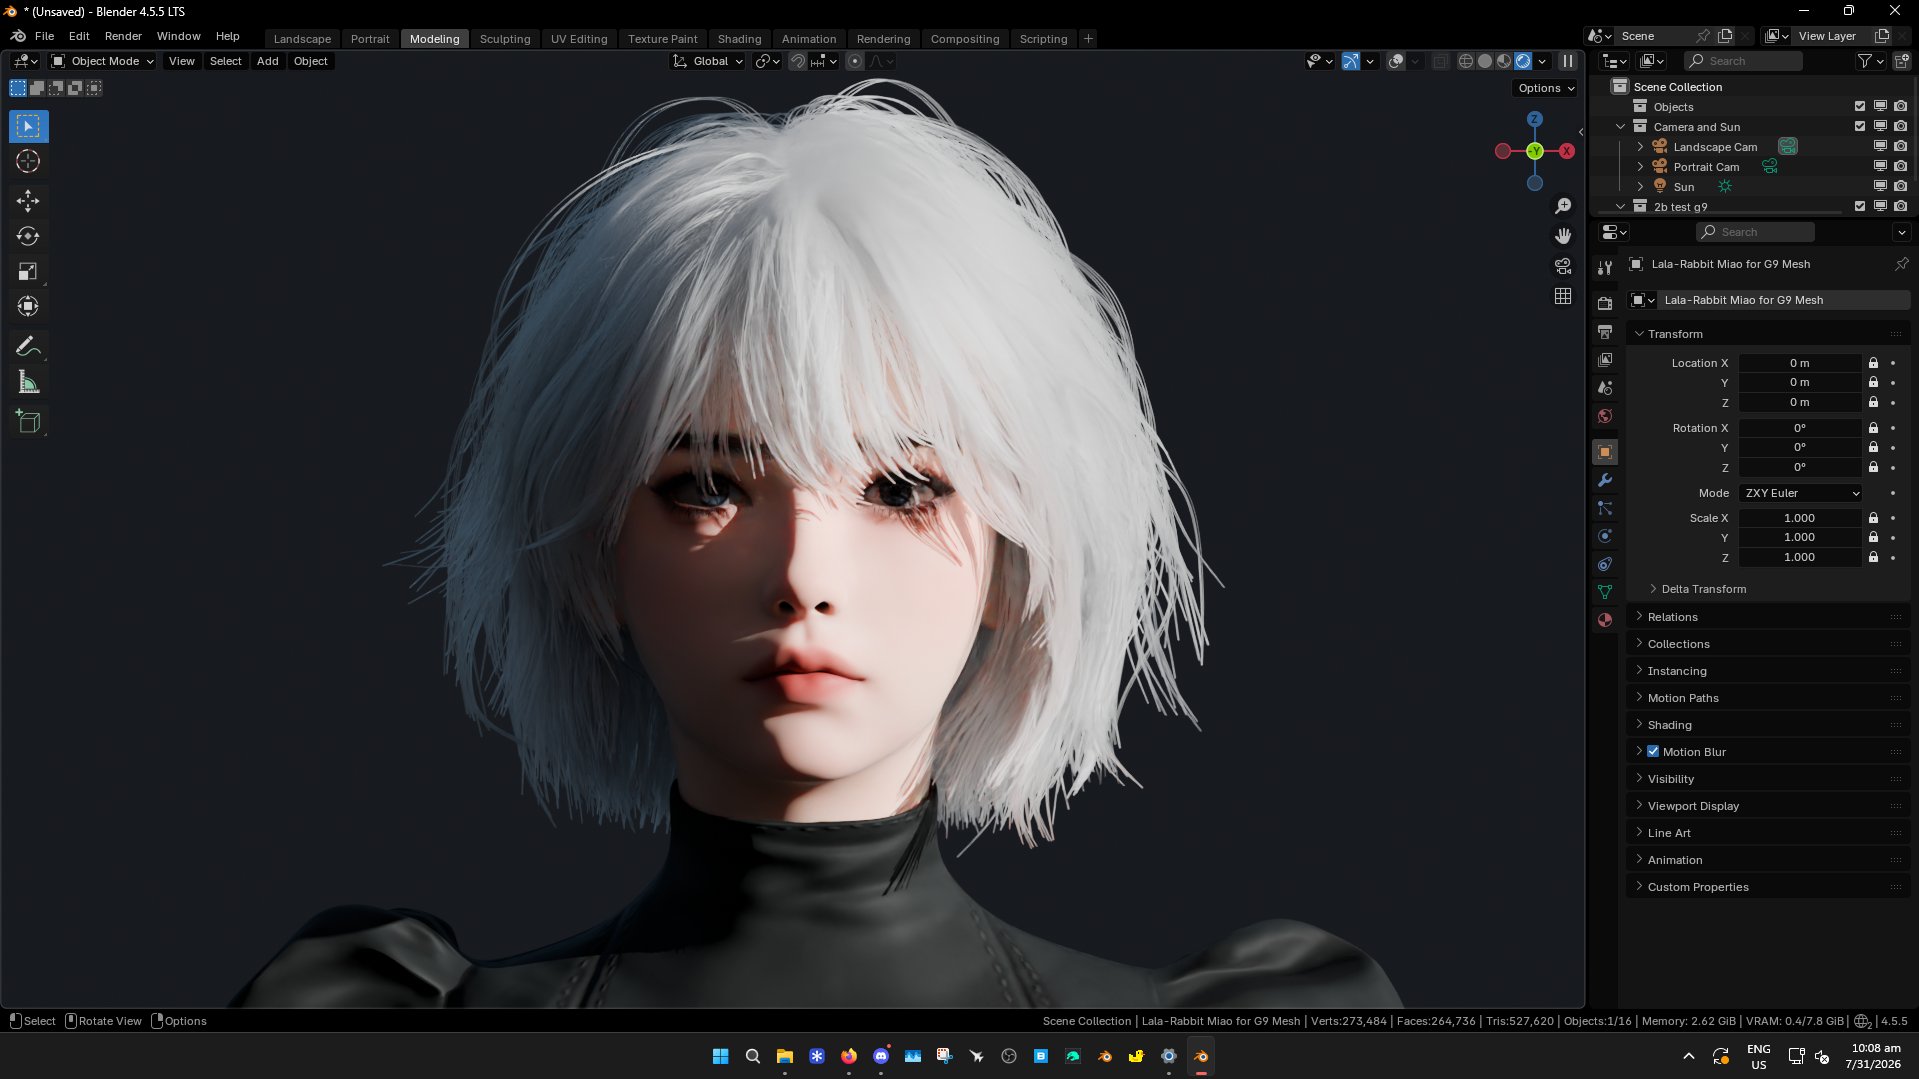Toggle exclude checkbox for 2b test g9 collection
The image size is (1919, 1079).
click(x=1860, y=207)
